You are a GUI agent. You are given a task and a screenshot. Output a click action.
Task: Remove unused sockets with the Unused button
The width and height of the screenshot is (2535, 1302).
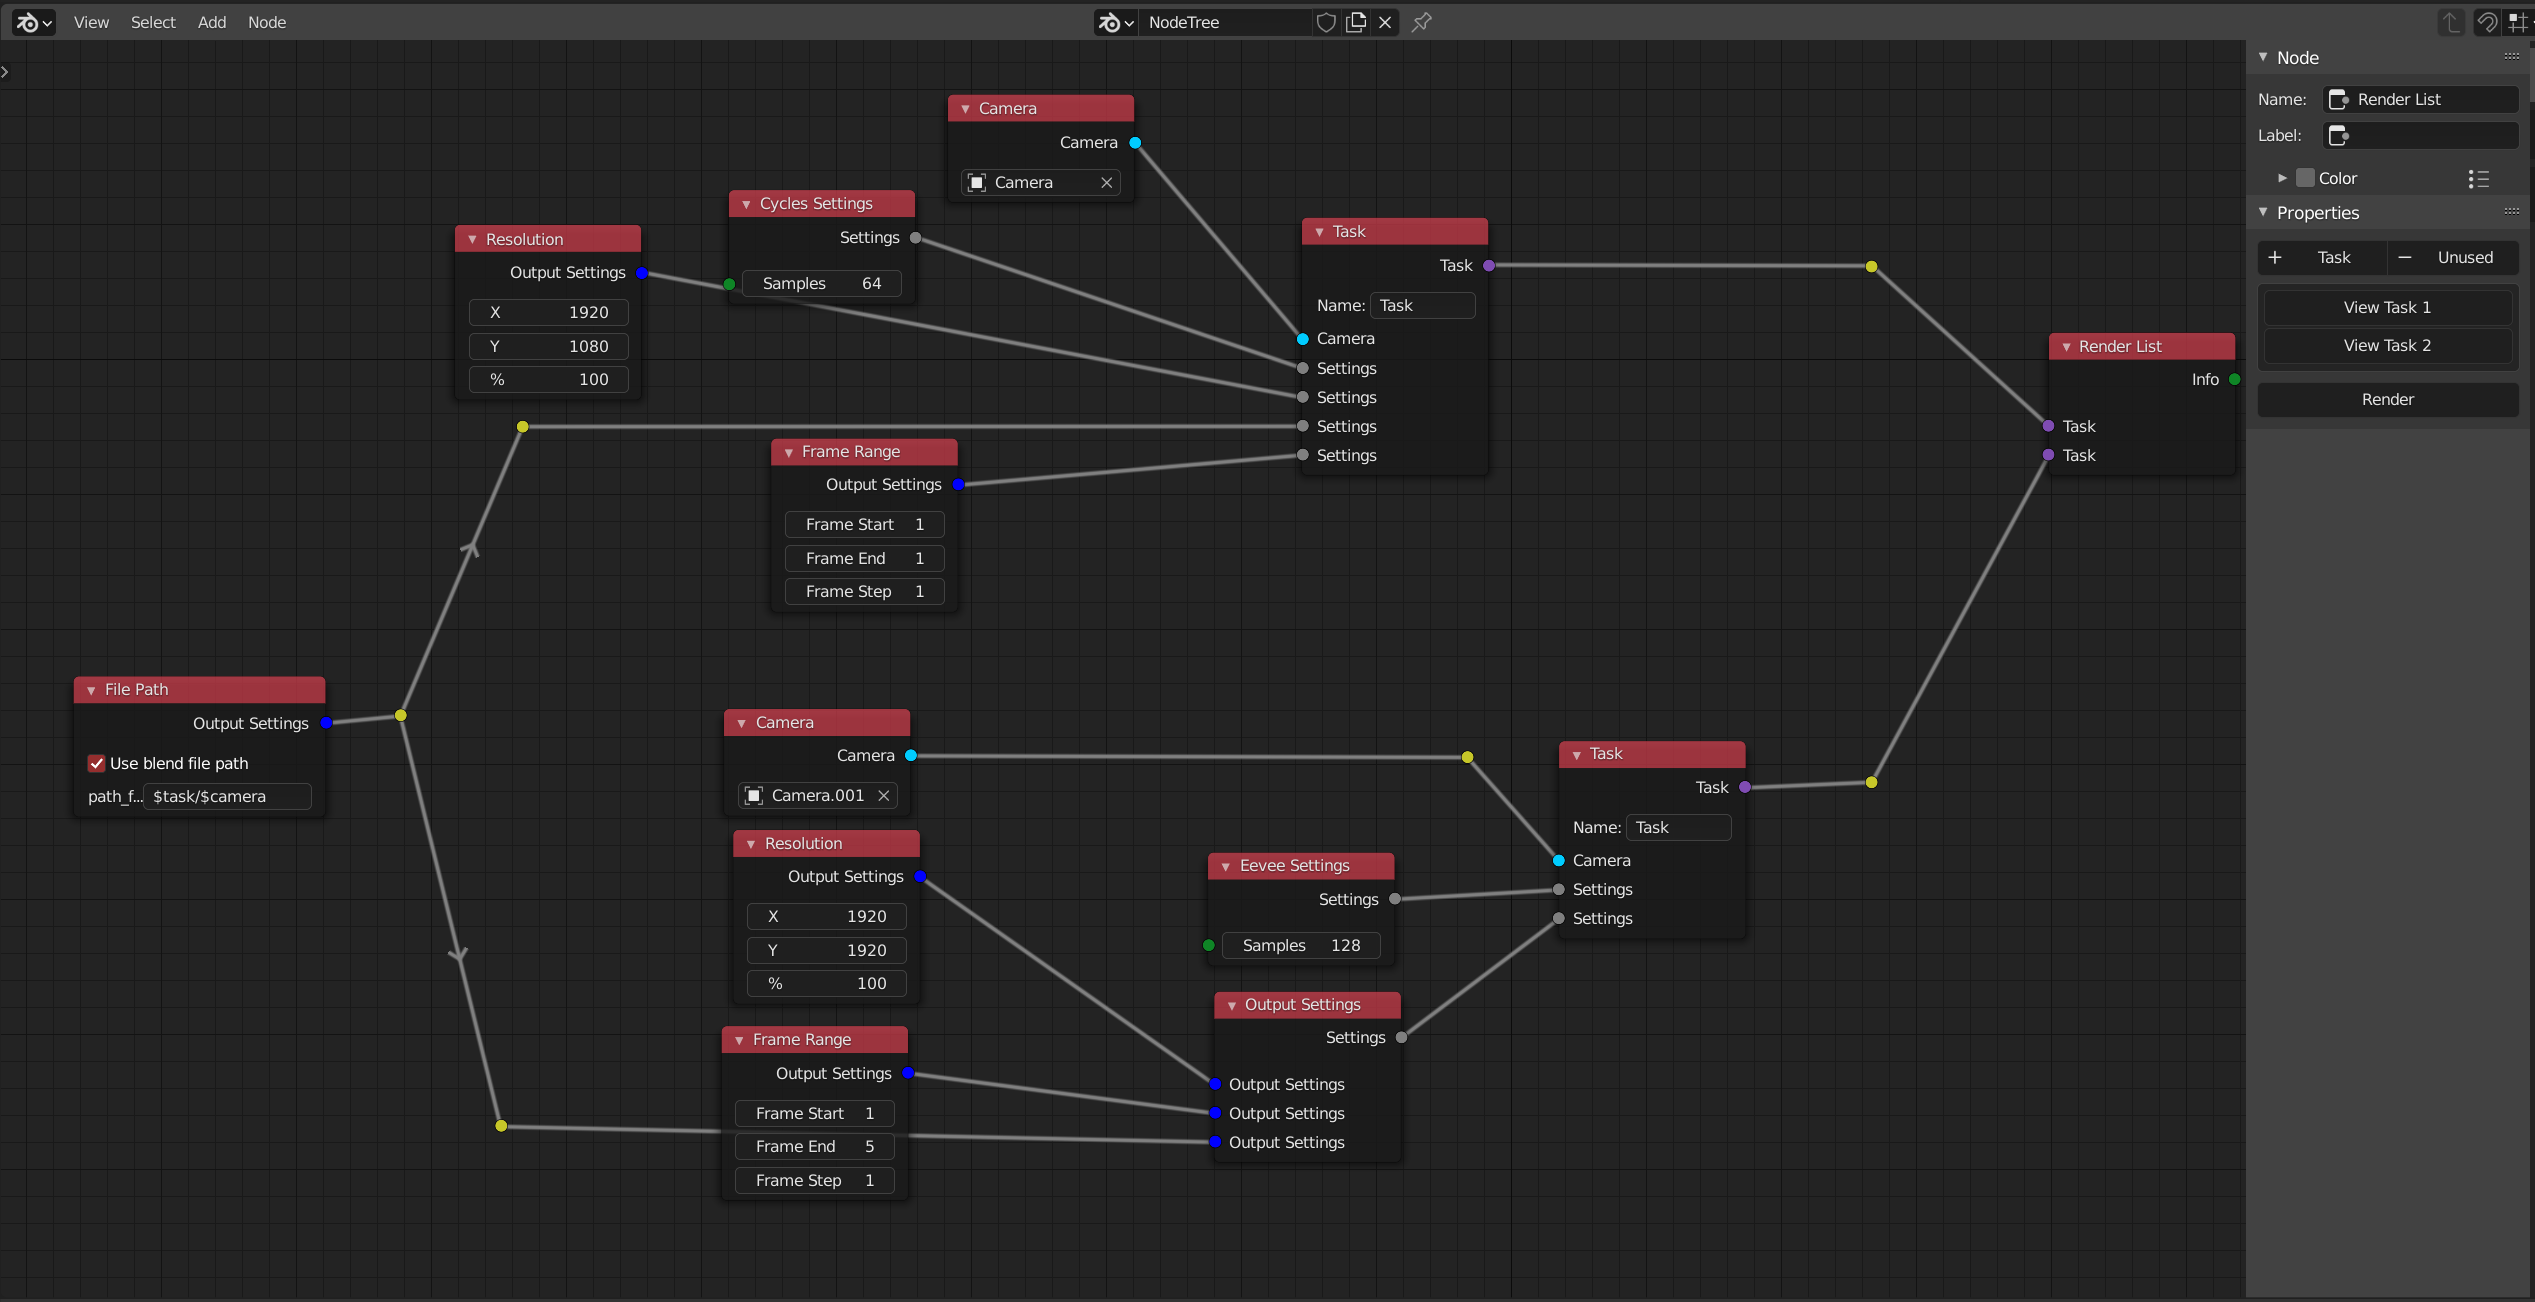pyautogui.click(x=2452, y=257)
